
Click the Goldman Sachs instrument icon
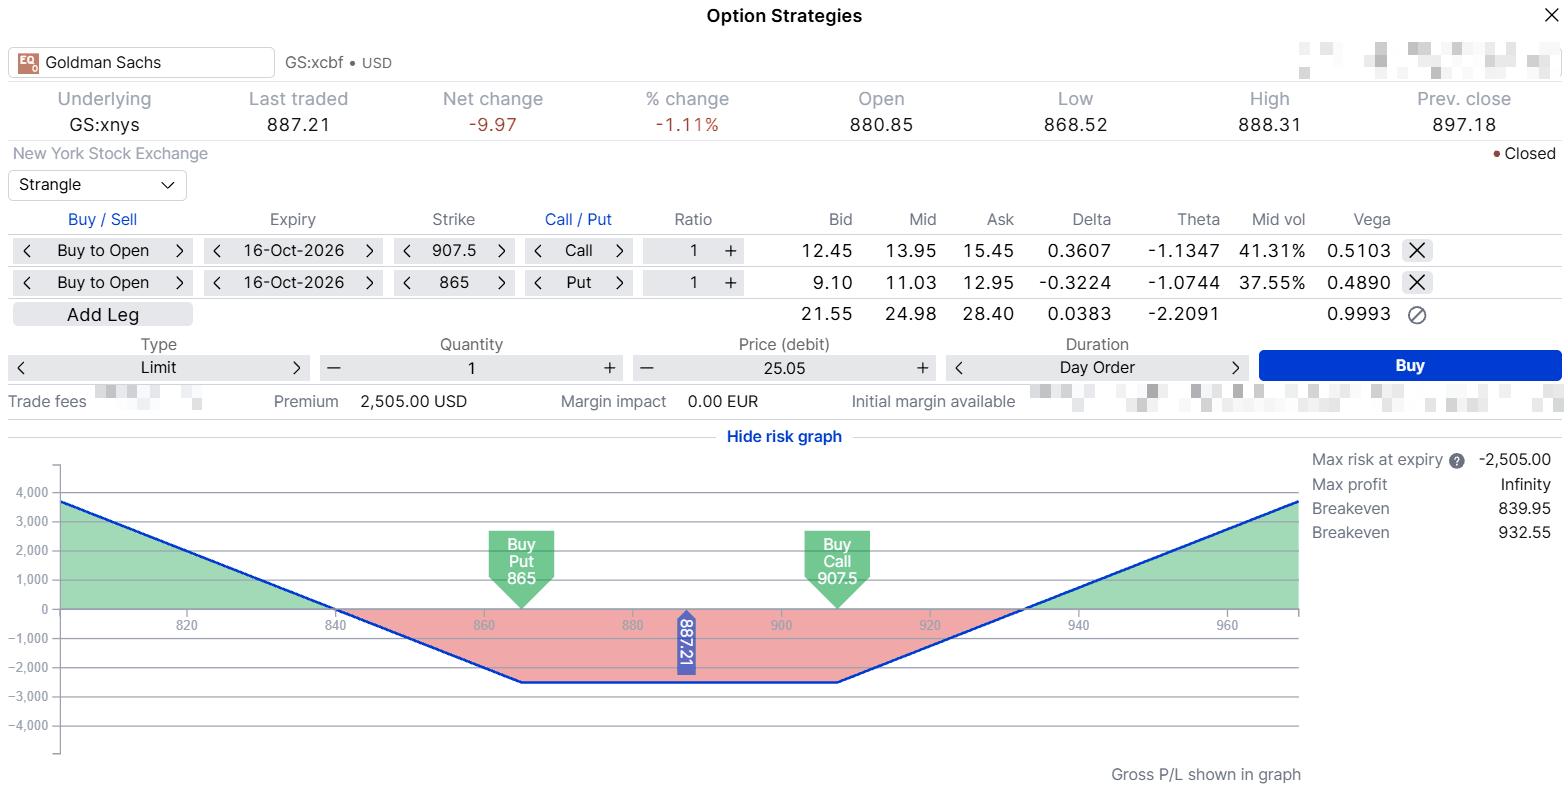click(x=28, y=62)
